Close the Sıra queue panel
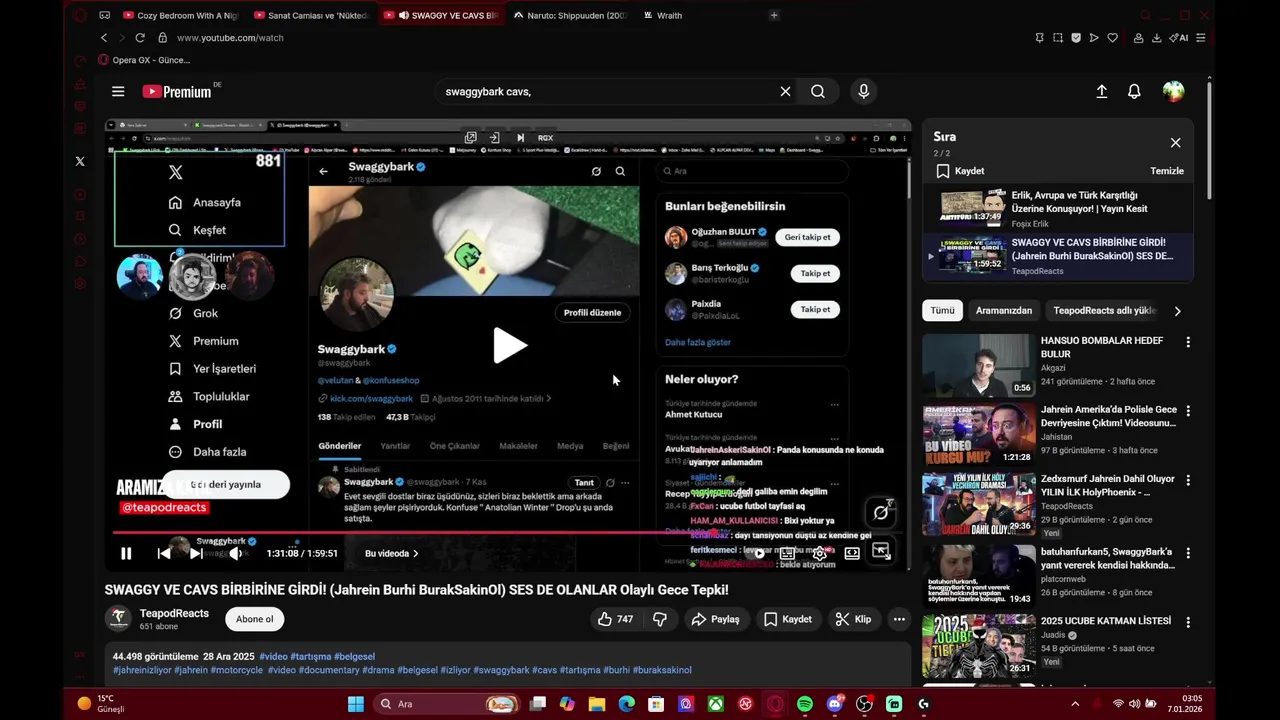The image size is (1280, 720). (x=1175, y=143)
